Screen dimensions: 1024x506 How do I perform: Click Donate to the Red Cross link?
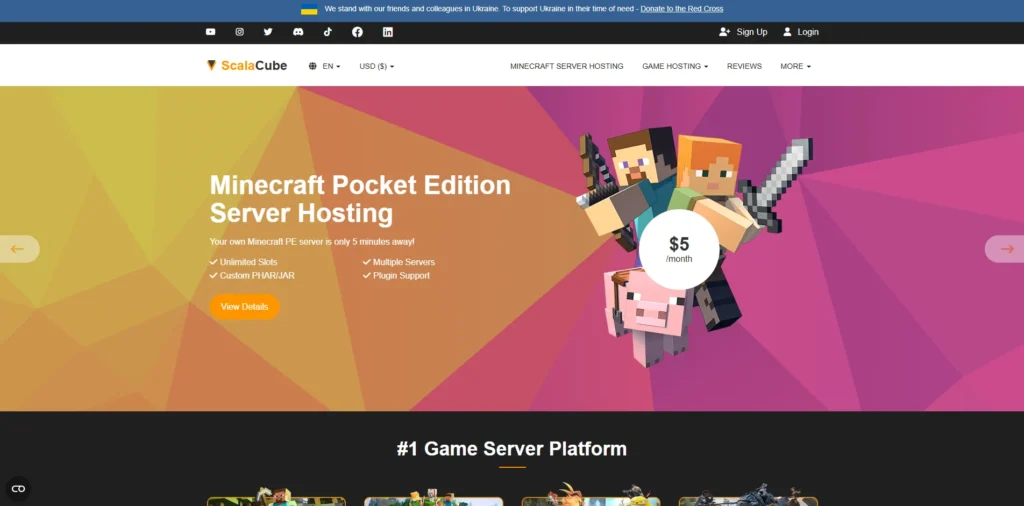click(x=682, y=9)
